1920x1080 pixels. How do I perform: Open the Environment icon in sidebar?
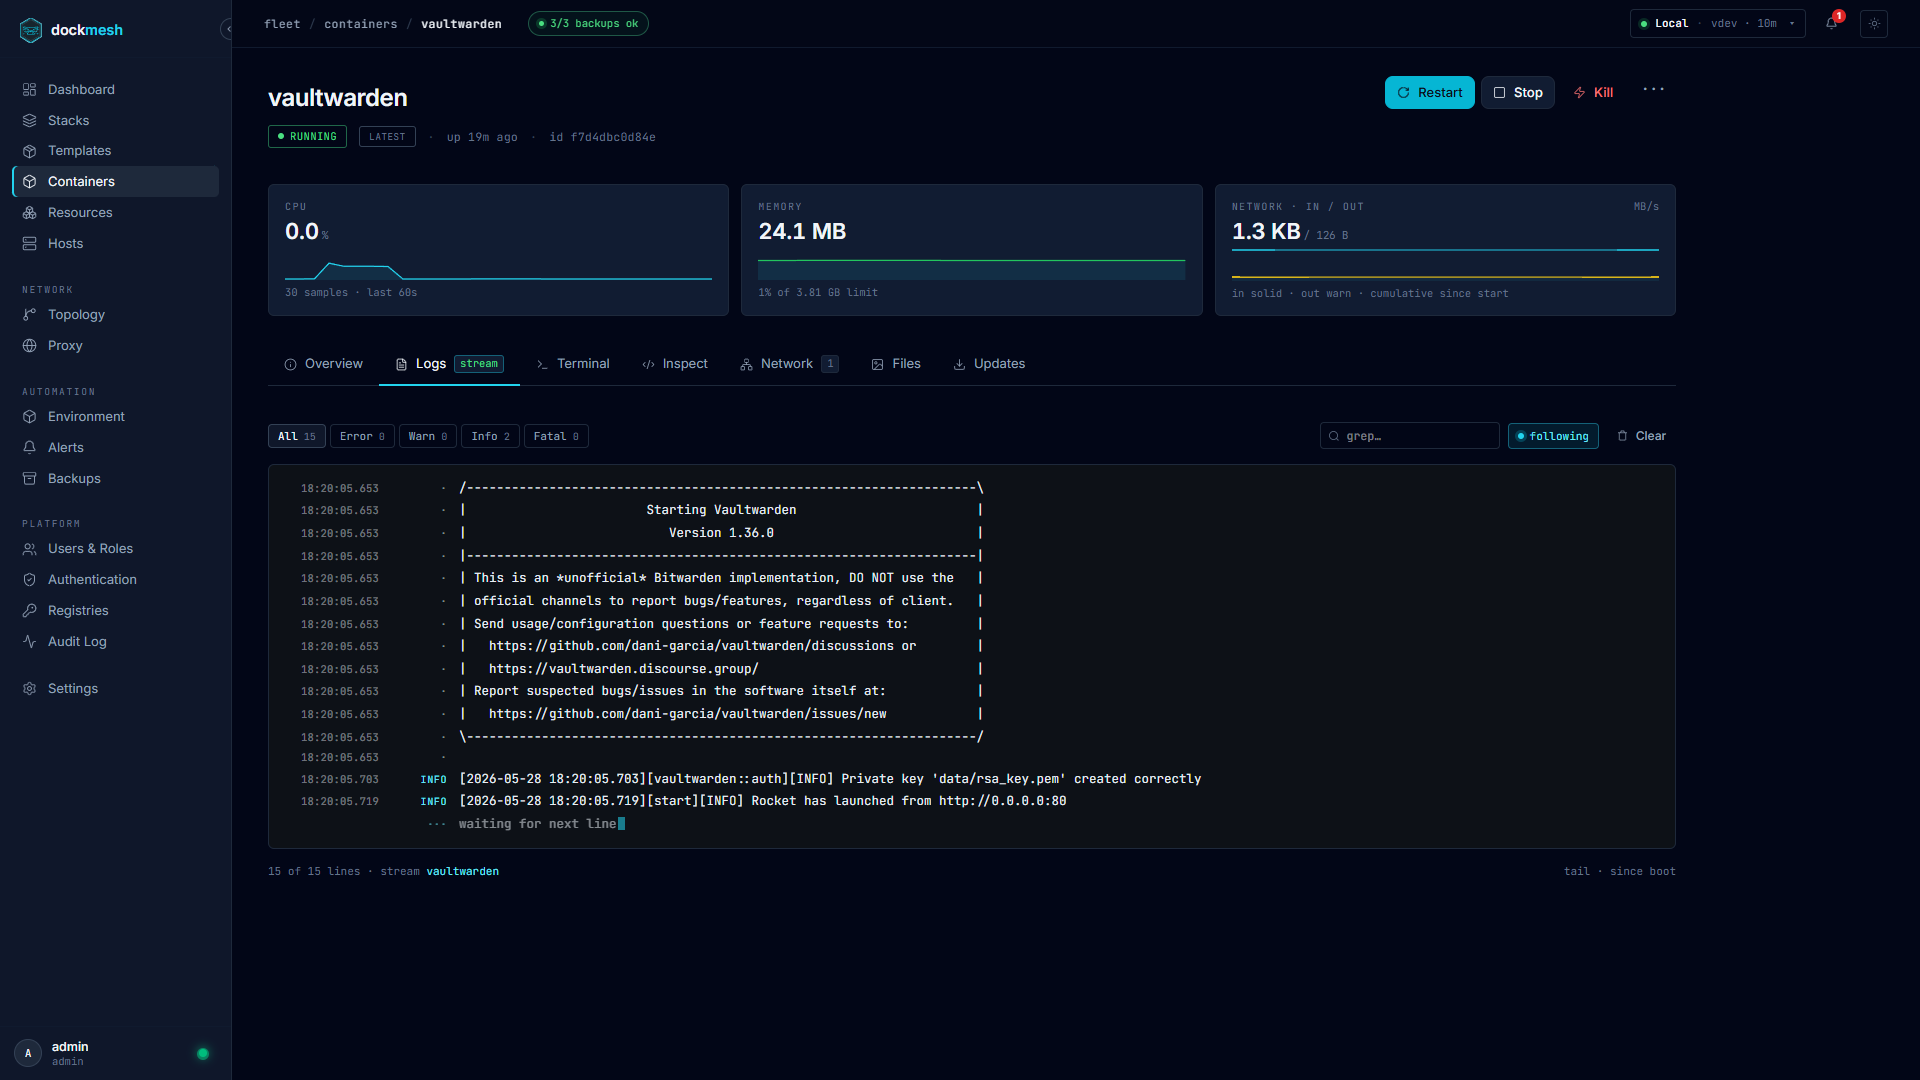[x=30, y=417]
